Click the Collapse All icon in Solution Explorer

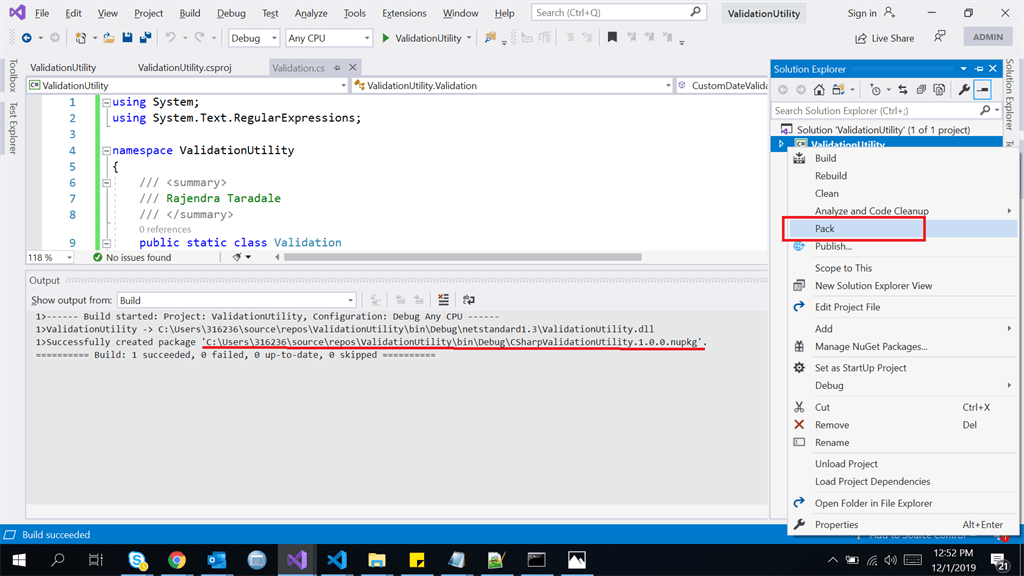click(921, 89)
